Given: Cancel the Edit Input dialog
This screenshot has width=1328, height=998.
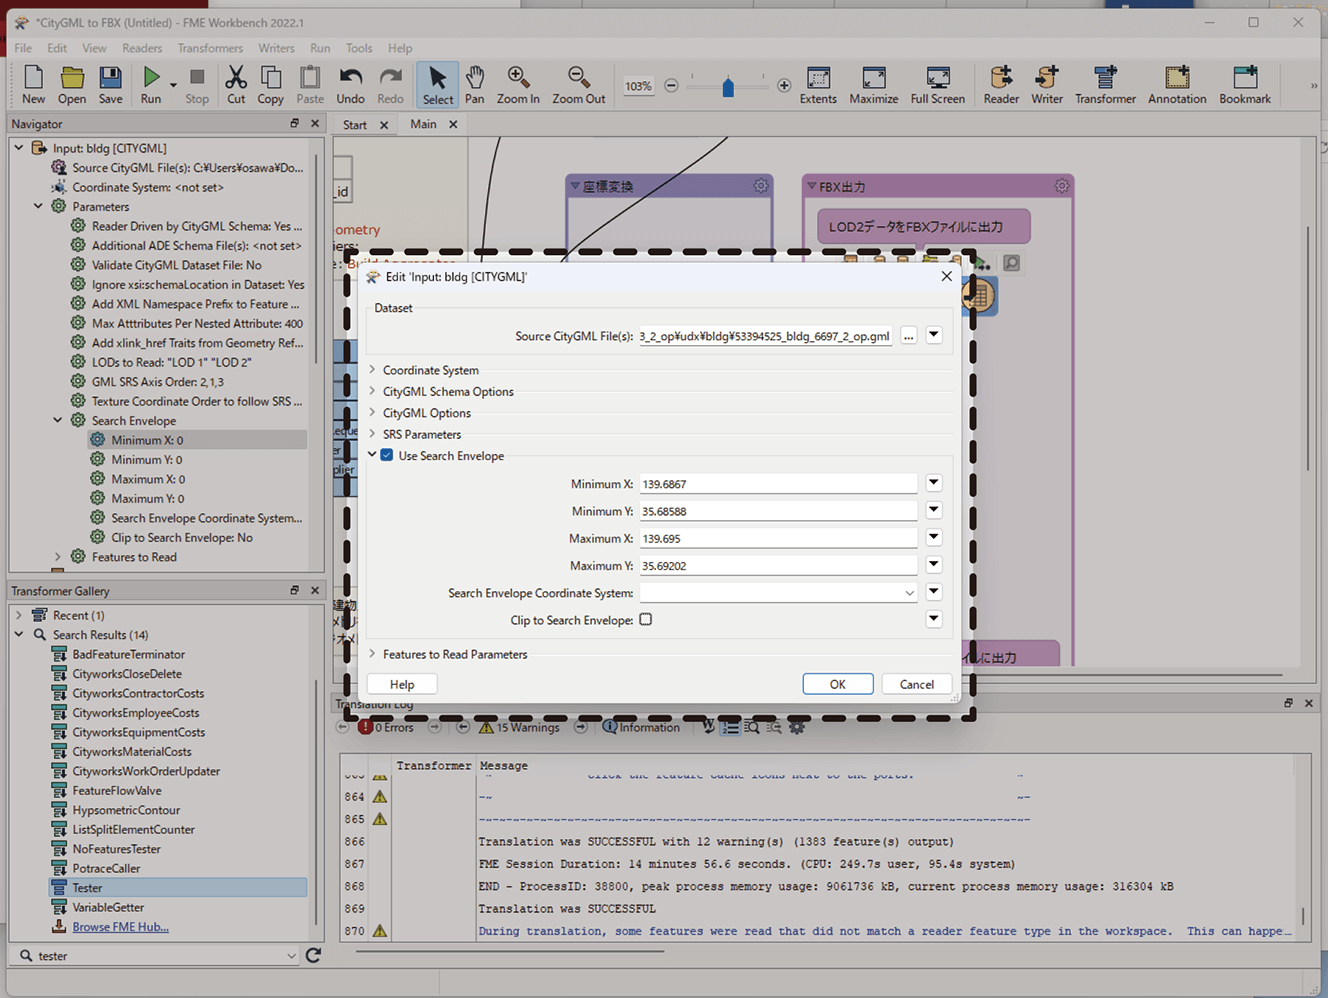Looking at the screenshot, I should coord(917,684).
